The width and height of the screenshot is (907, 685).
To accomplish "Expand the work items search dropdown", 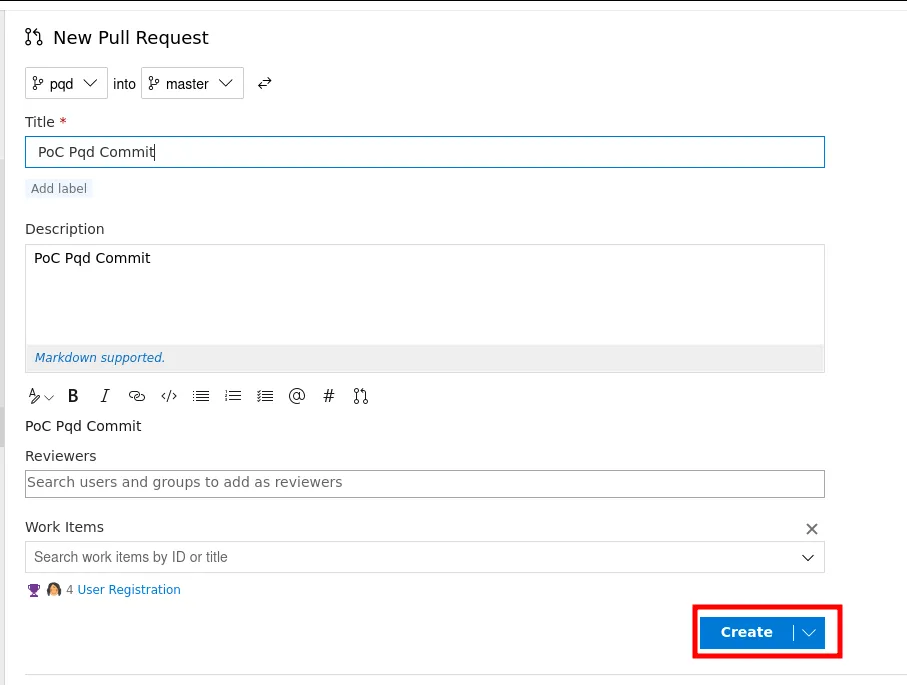I will pos(808,558).
